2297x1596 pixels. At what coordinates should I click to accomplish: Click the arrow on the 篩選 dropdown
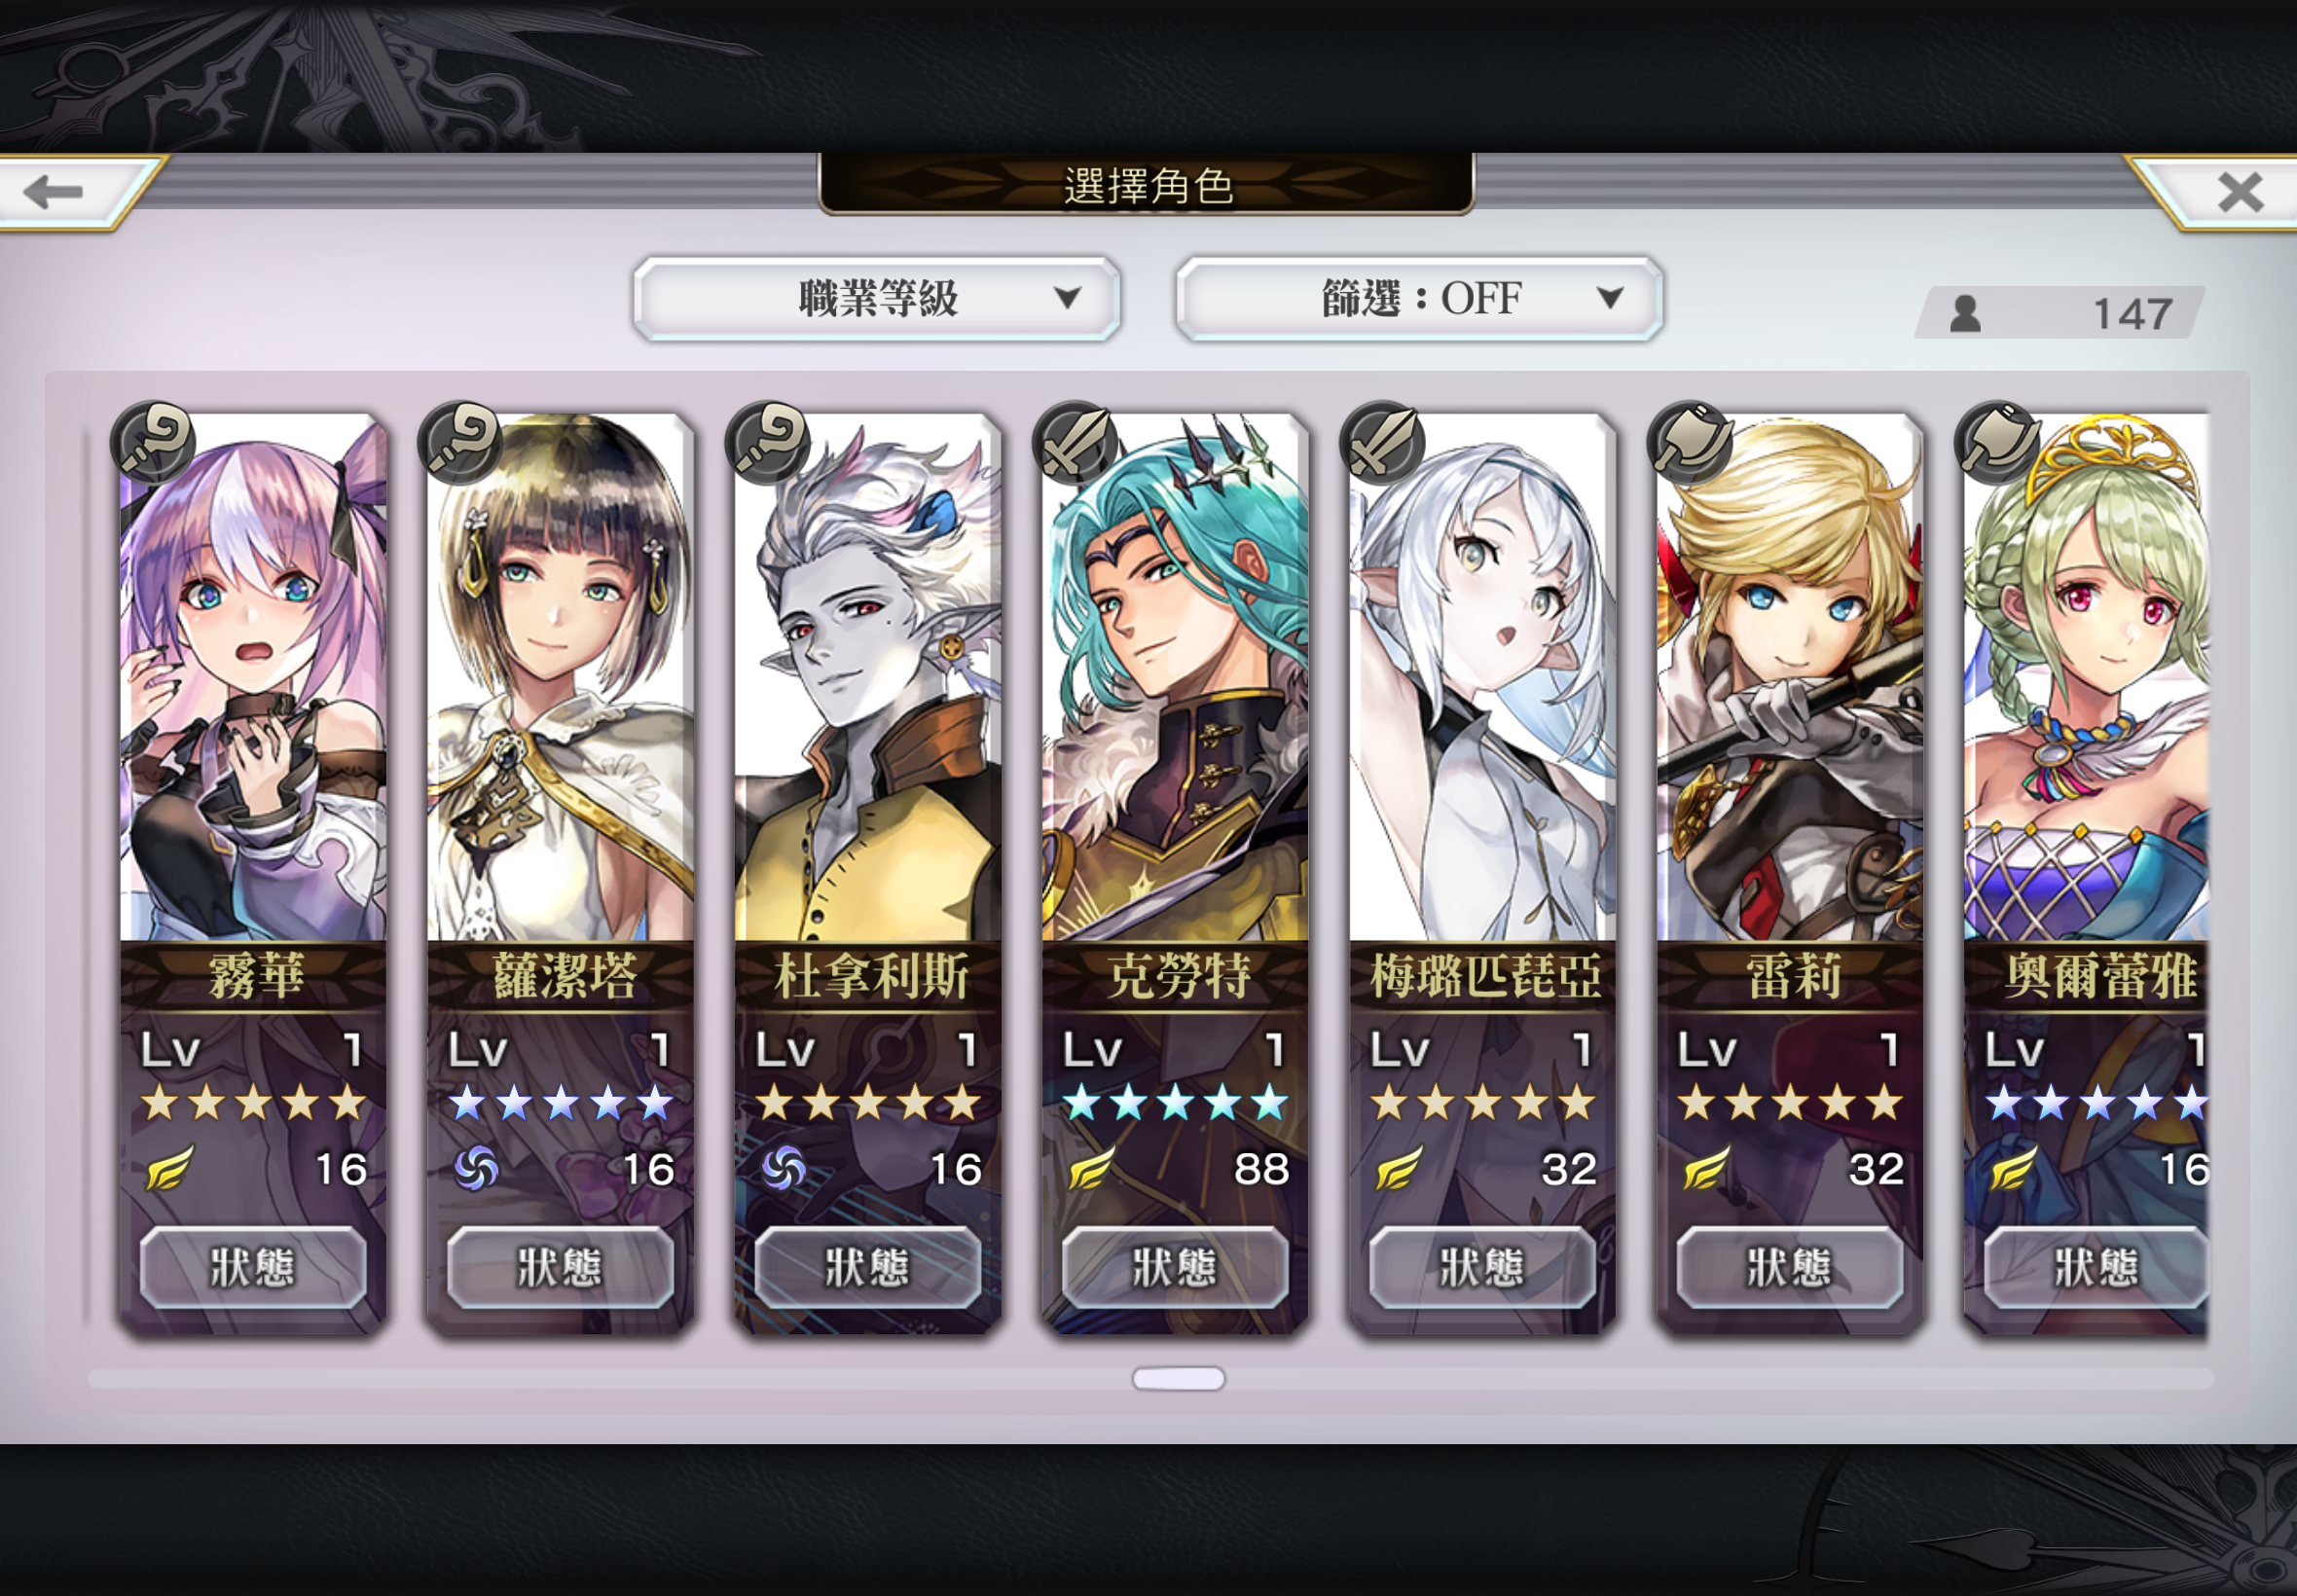click(1609, 297)
